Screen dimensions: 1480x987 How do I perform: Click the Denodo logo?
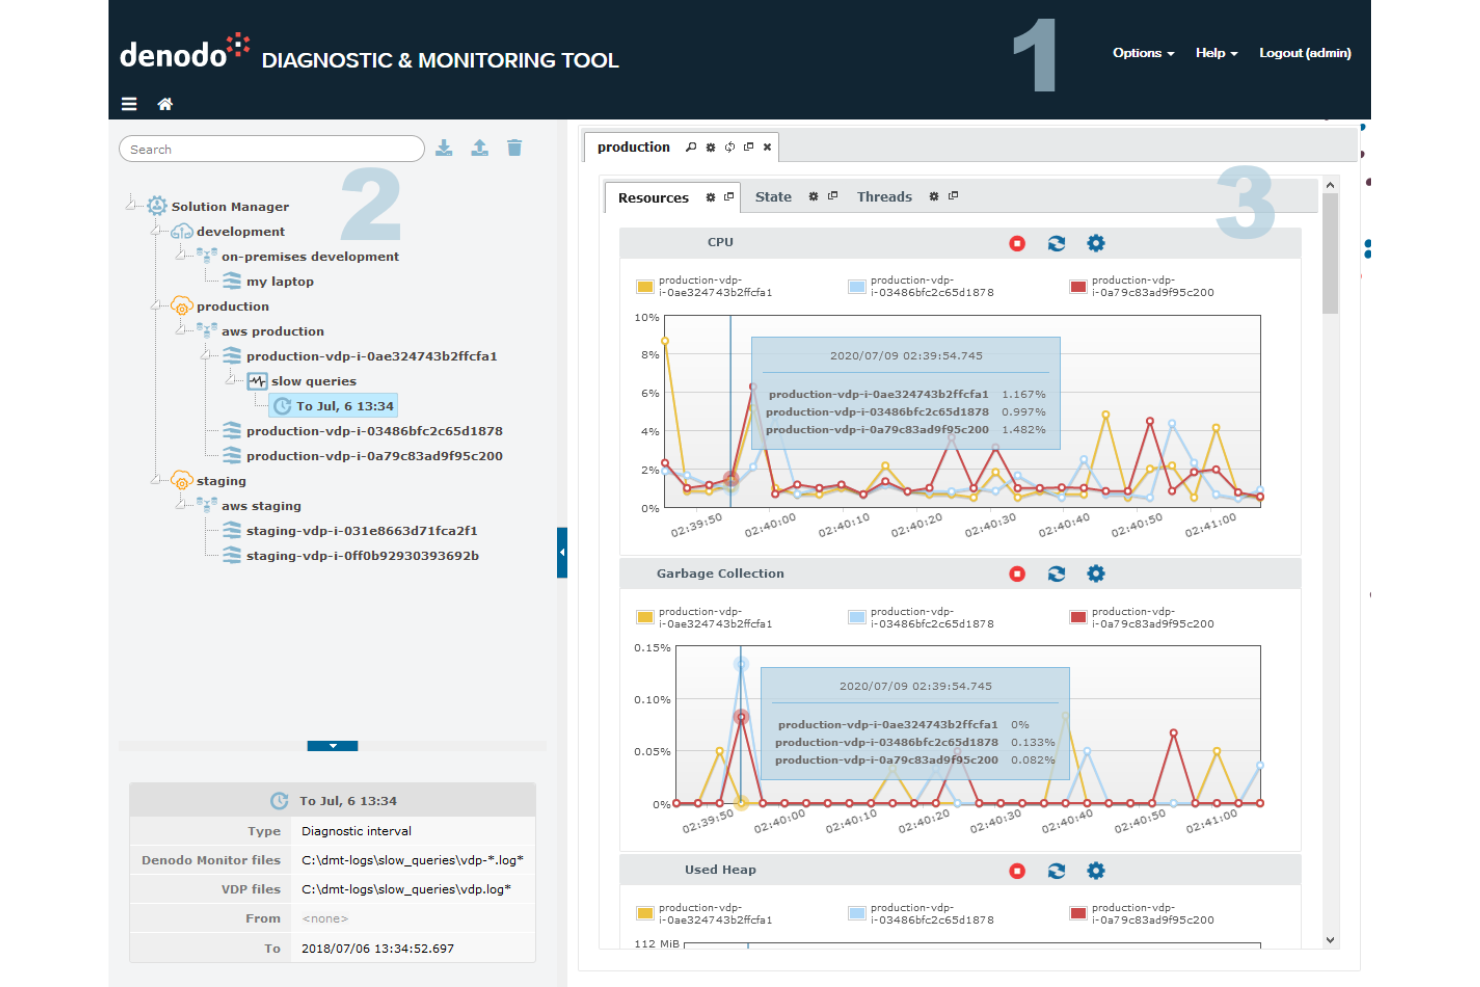tap(185, 50)
